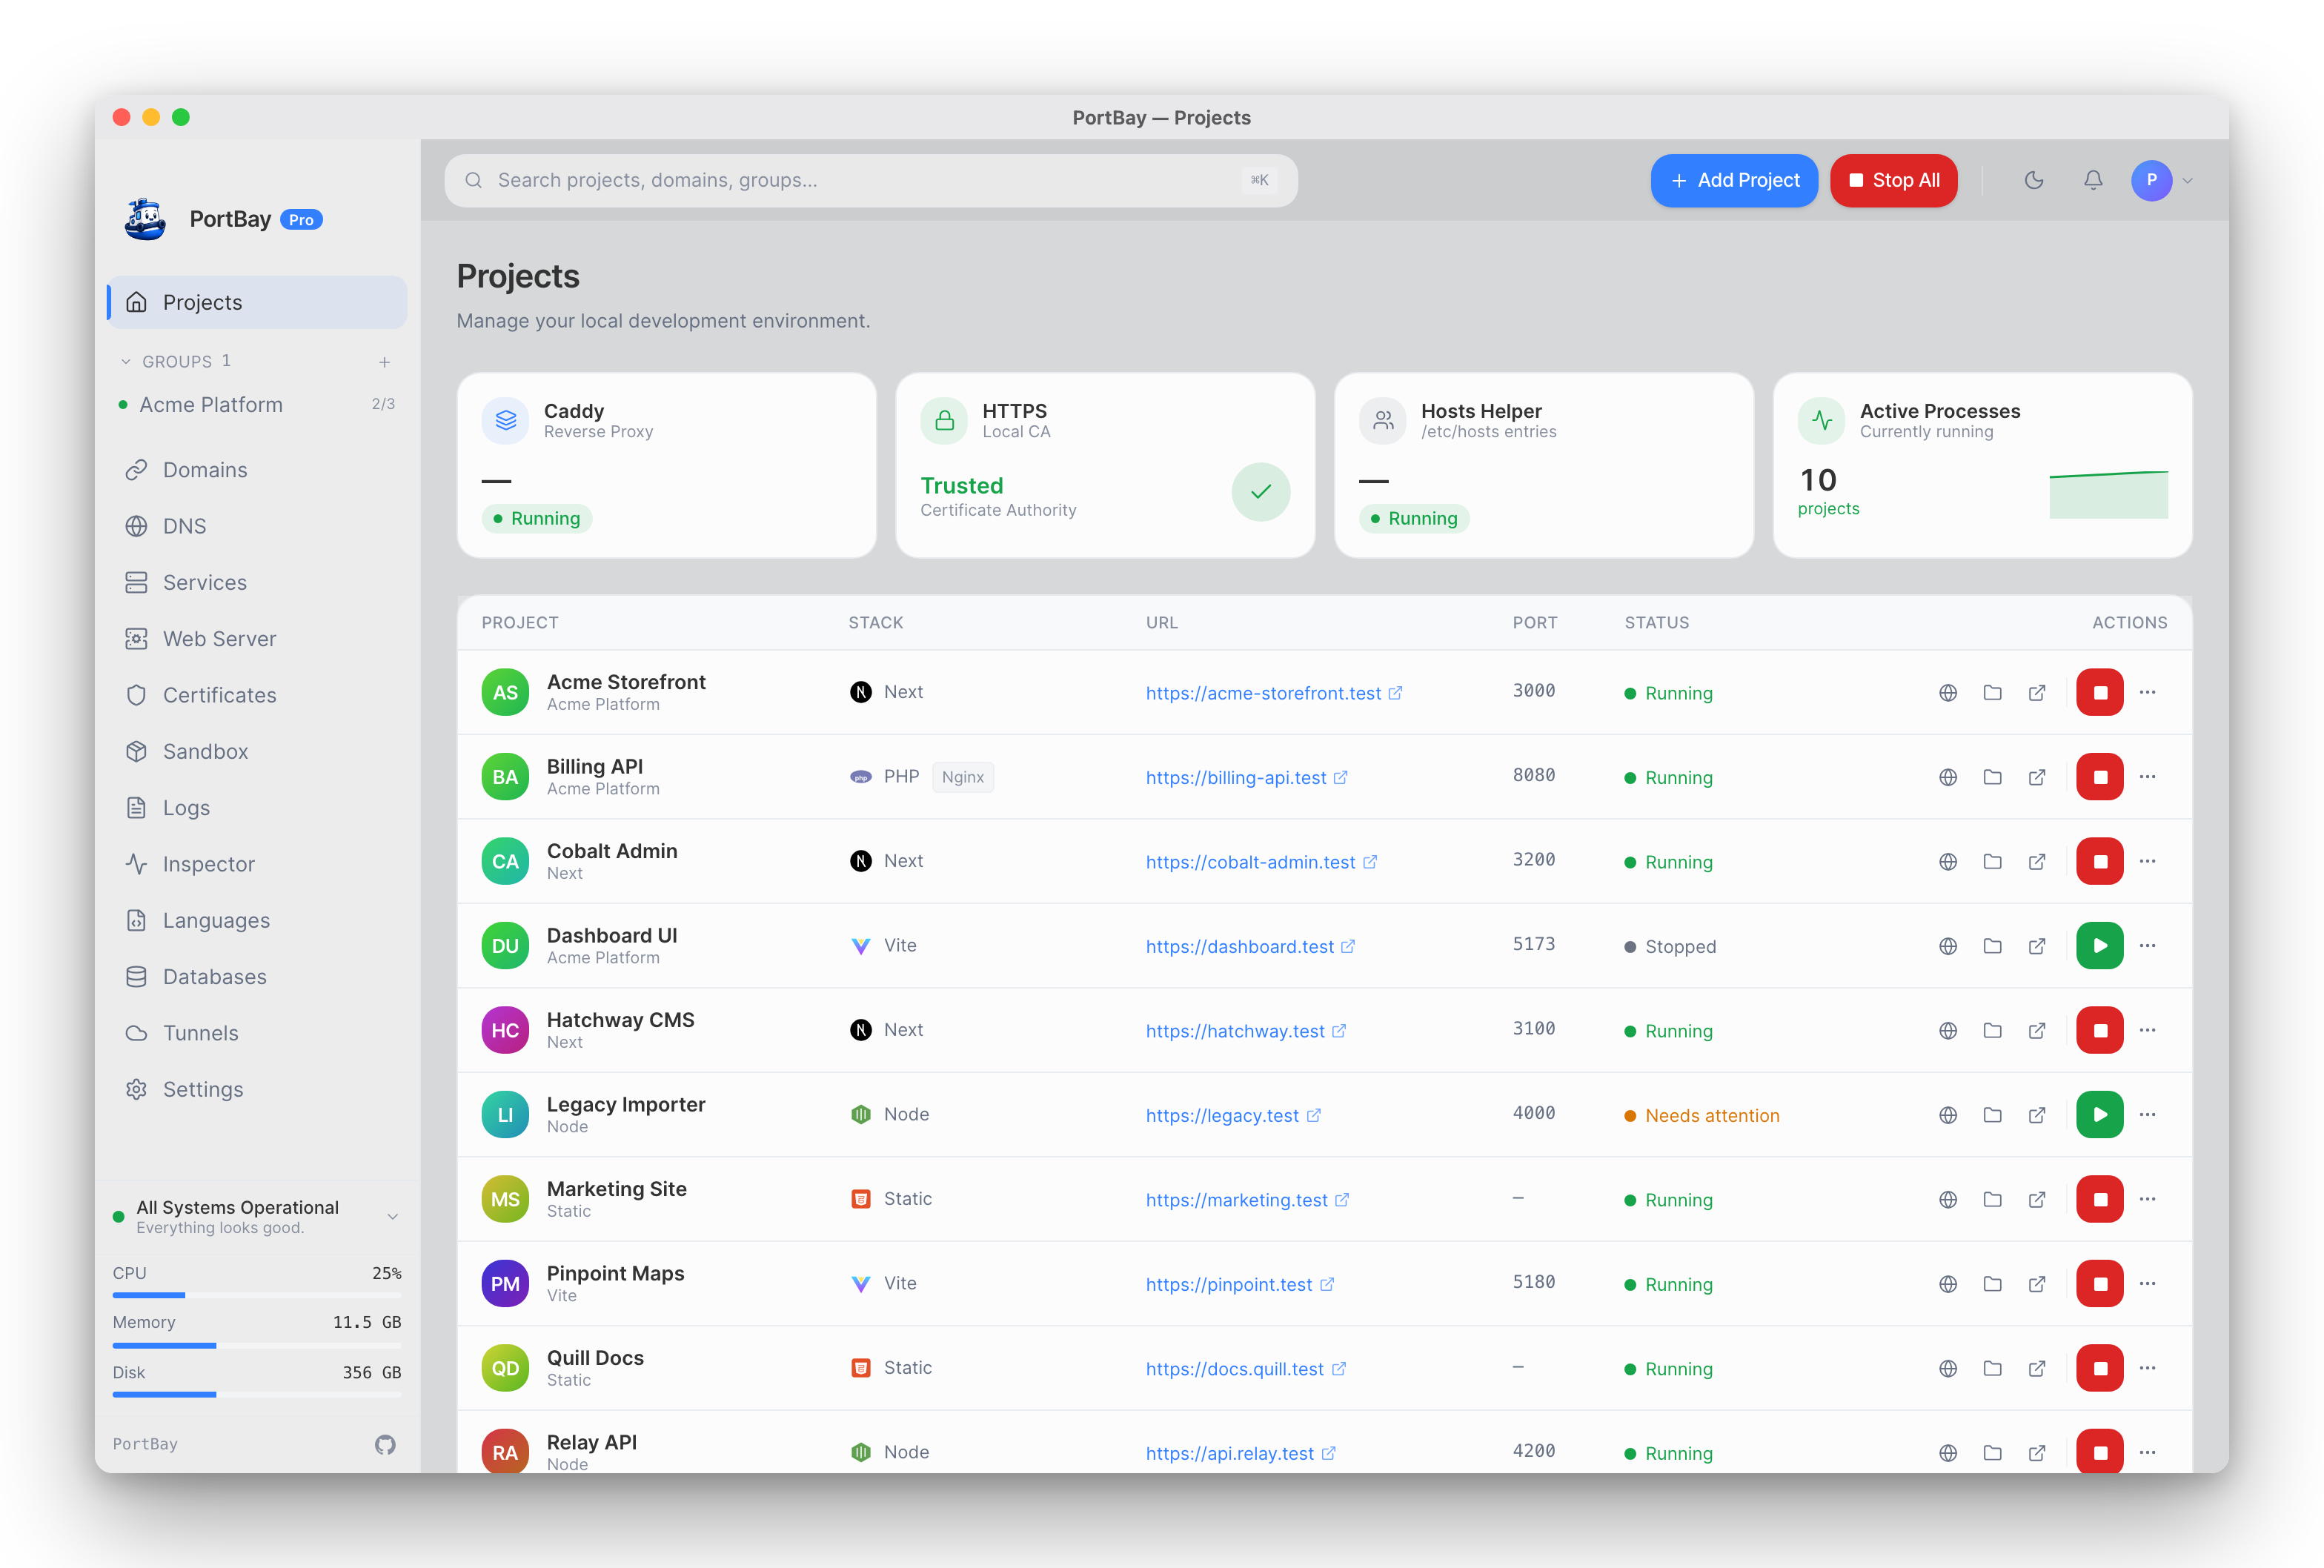
Task: Open more actions for Billing API
Action: [2147, 777]
